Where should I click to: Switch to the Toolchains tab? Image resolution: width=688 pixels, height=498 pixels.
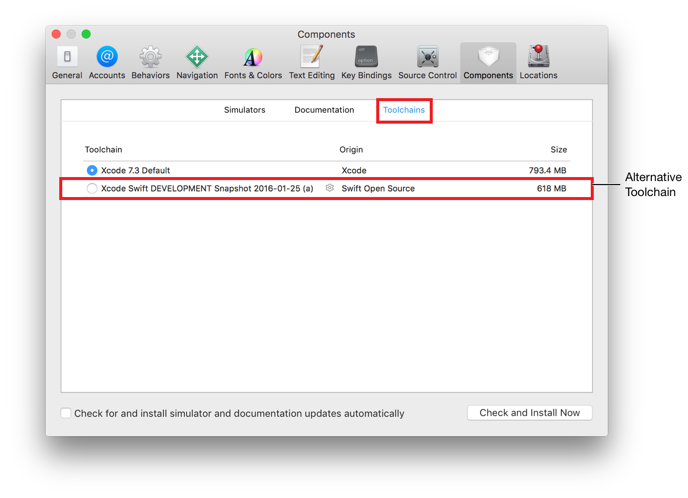(x=404, y=110)
